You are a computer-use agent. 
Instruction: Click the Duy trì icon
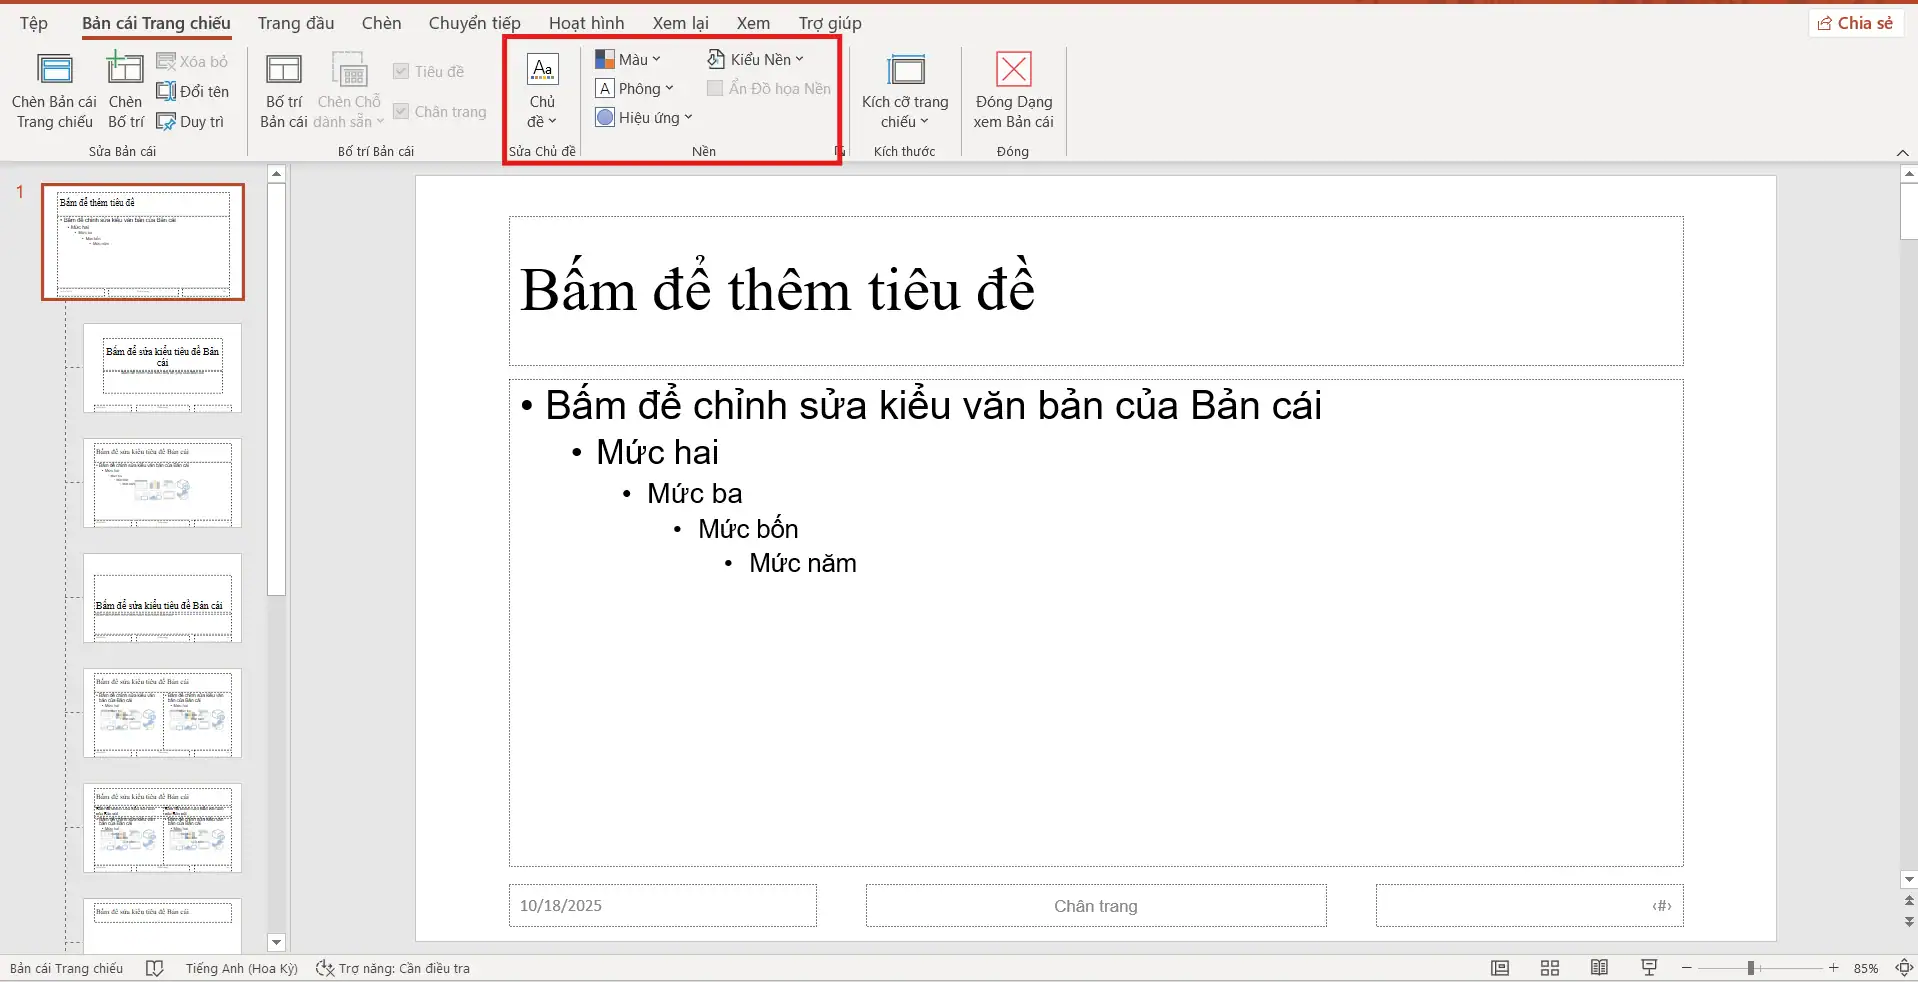pos(192,121)
